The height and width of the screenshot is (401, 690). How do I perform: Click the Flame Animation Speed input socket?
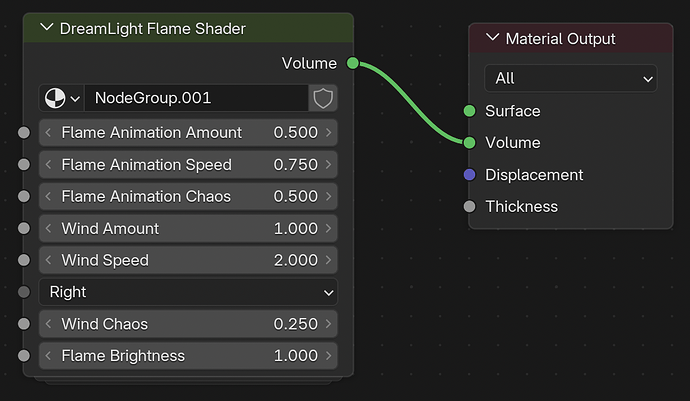pyautogui.click(x=24, y=165)
